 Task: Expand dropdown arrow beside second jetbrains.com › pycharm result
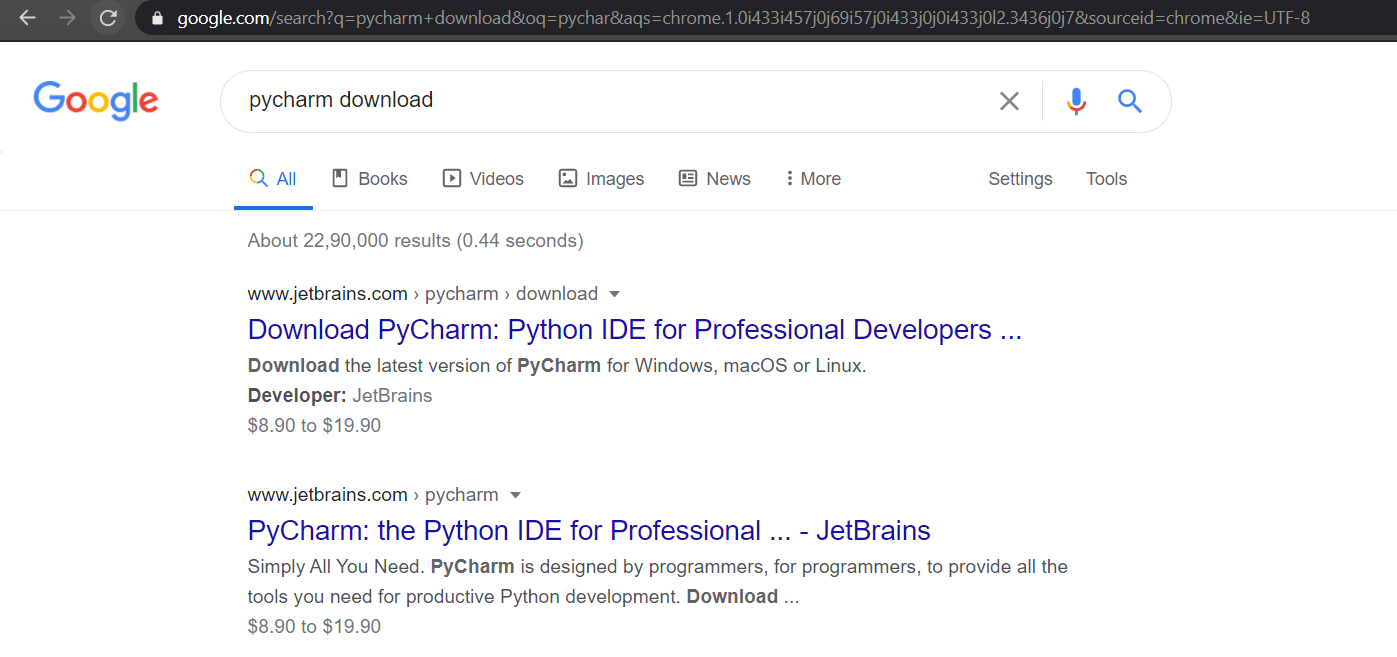point(516,495)
